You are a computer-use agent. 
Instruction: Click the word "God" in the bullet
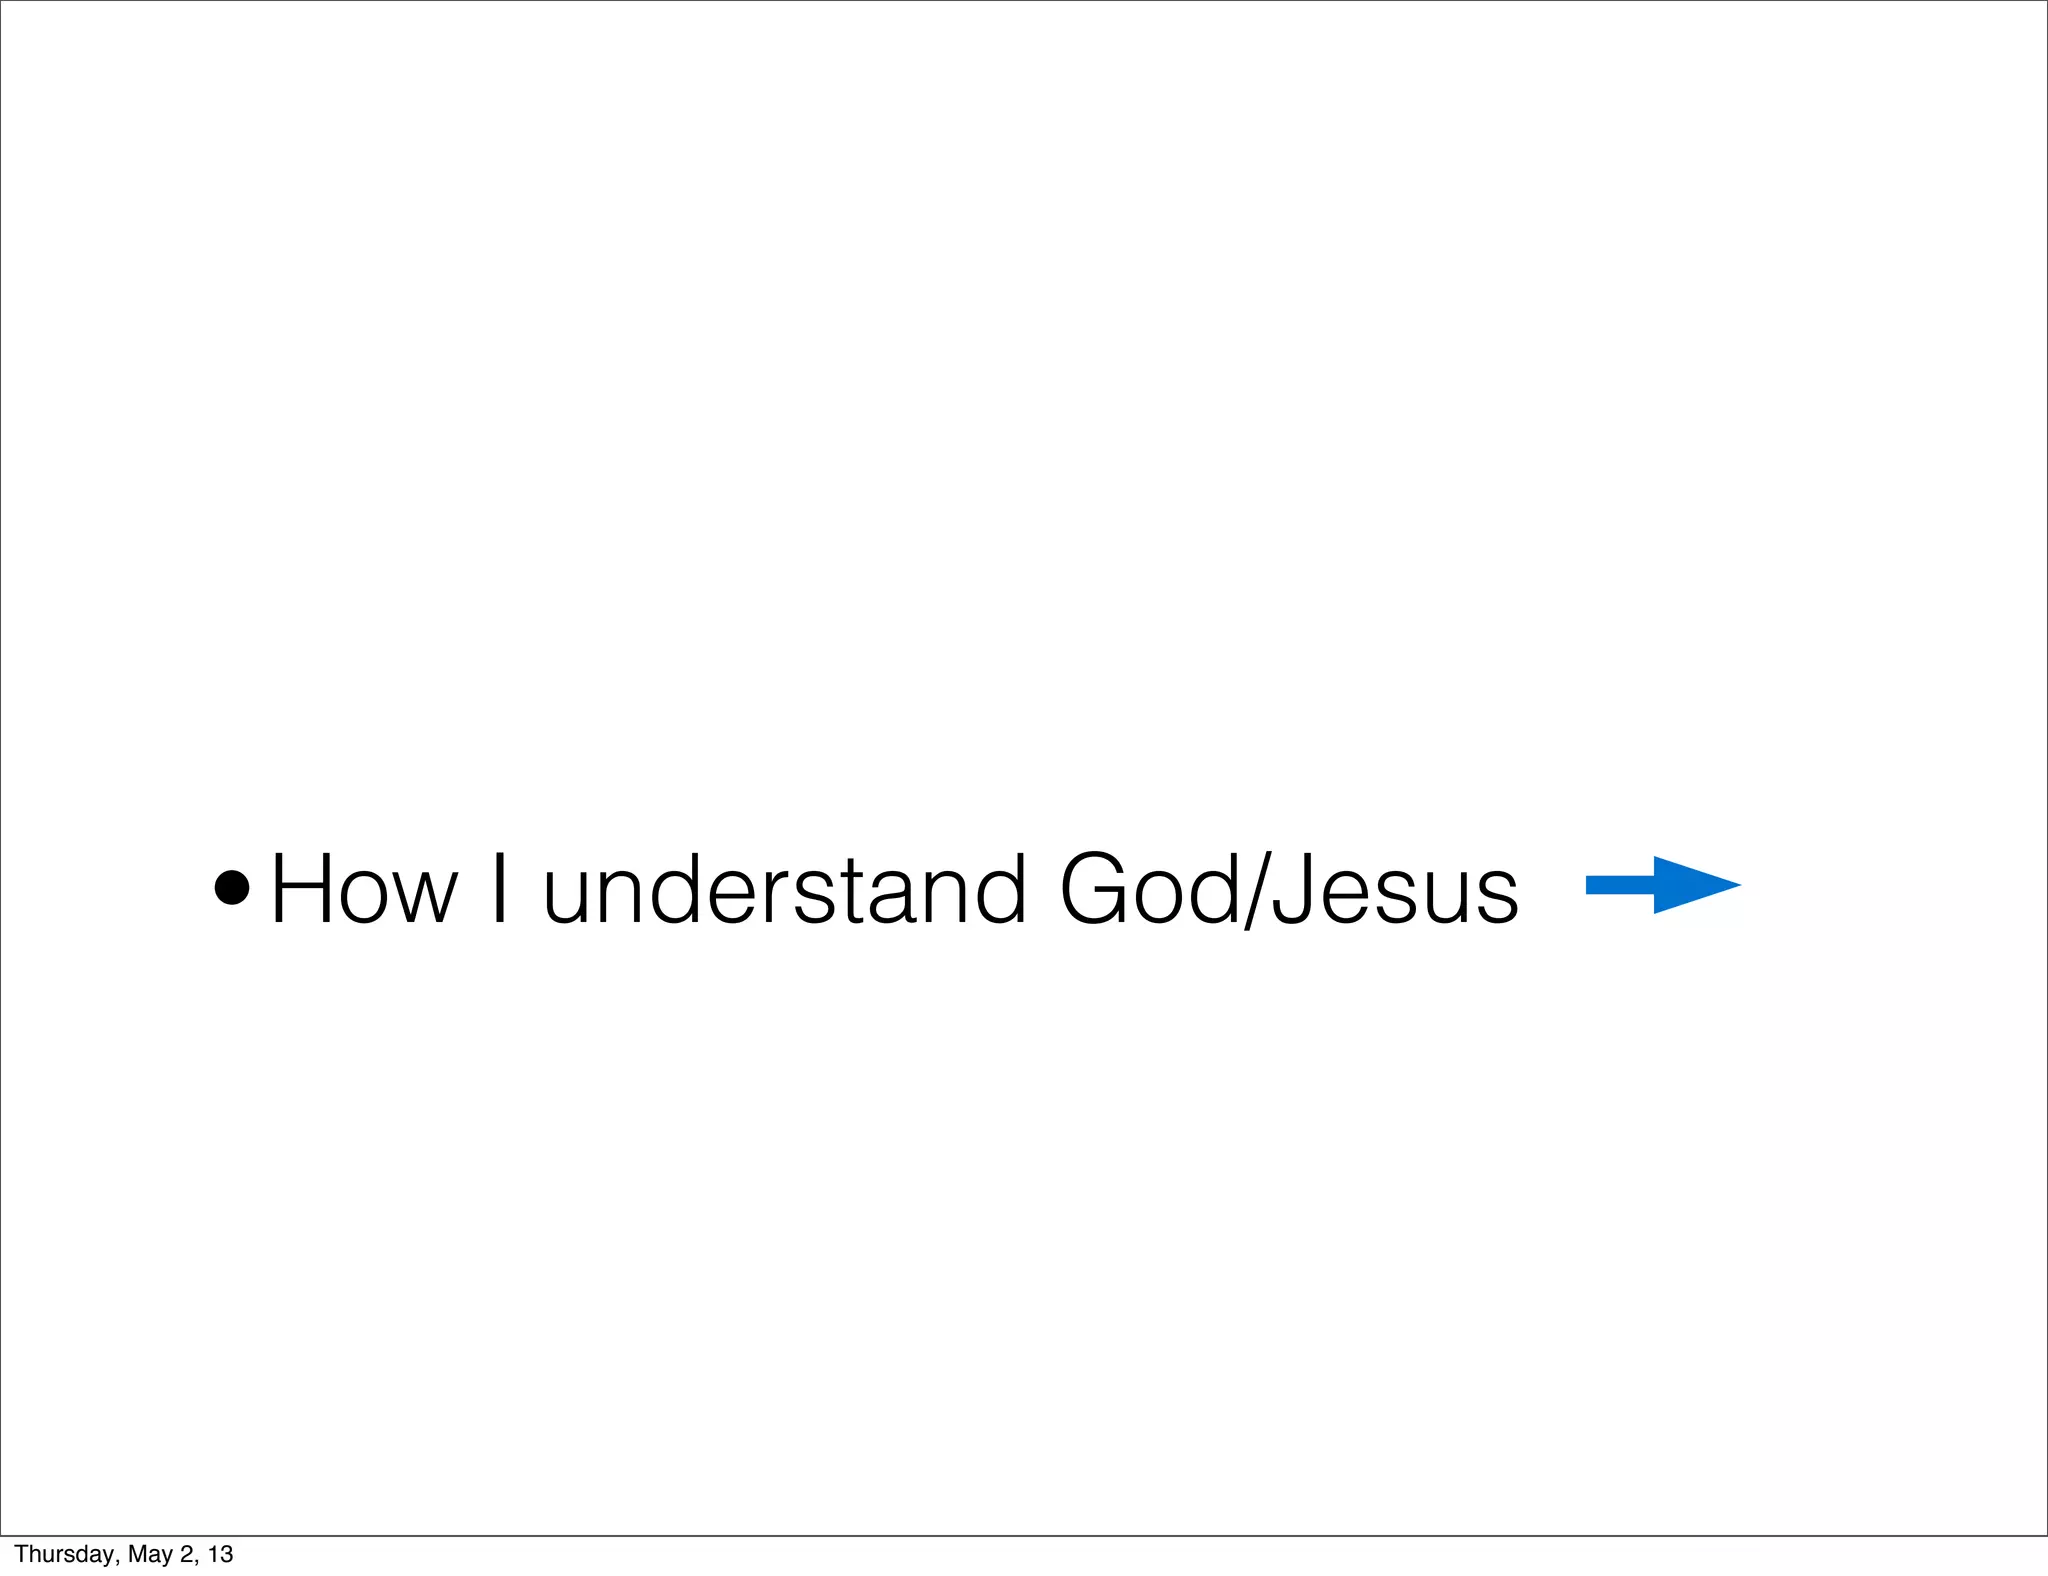point(1148,890)
